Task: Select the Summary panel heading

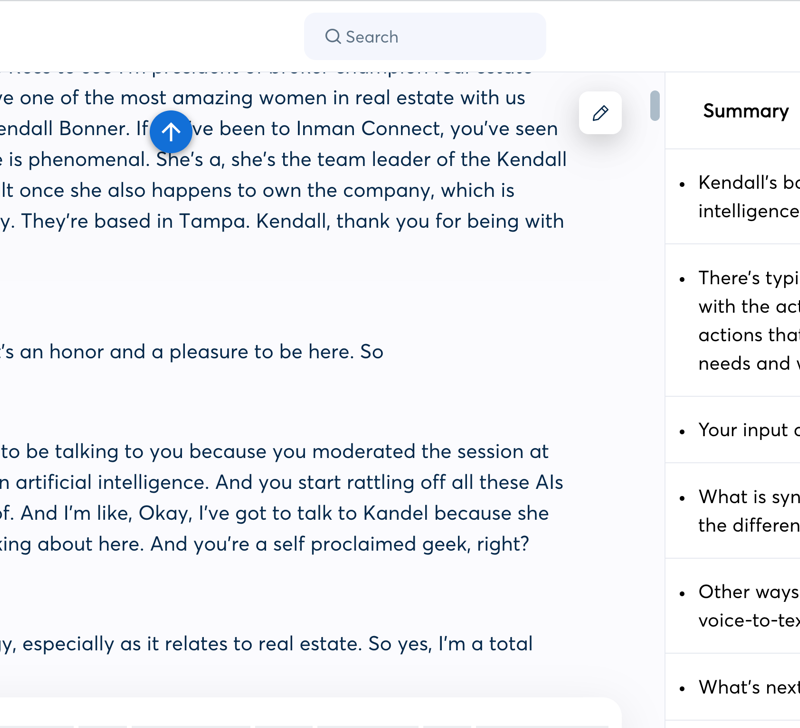Action: click(745, 111)
